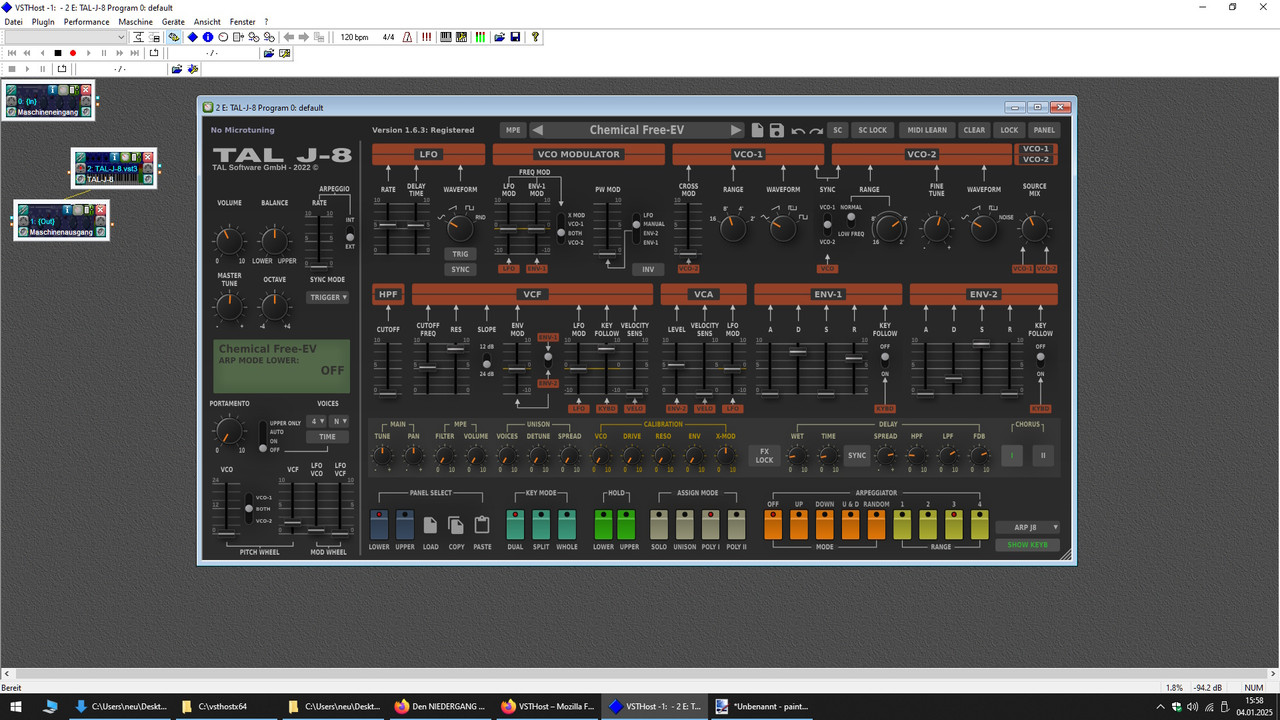
Task: Click the MPE button
Action: (513, 130)
